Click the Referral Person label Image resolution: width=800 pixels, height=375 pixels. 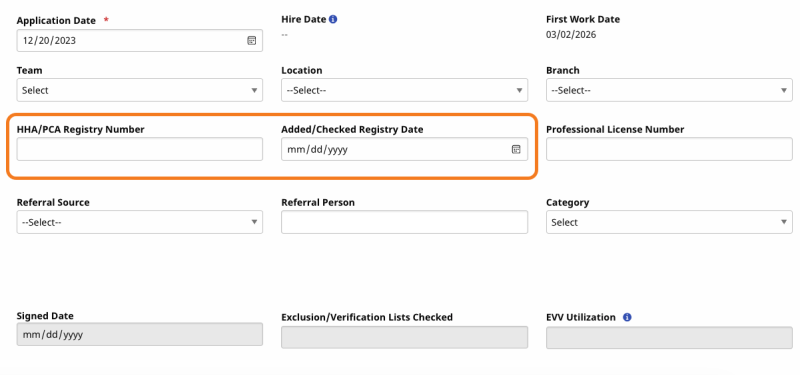318,202
